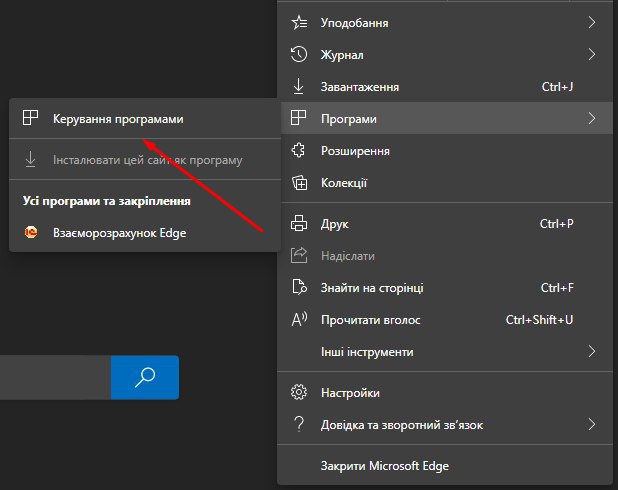Click the collections icon next to Колекції
The height and width of the screenshot is (490, 618).
click(299, 183)
